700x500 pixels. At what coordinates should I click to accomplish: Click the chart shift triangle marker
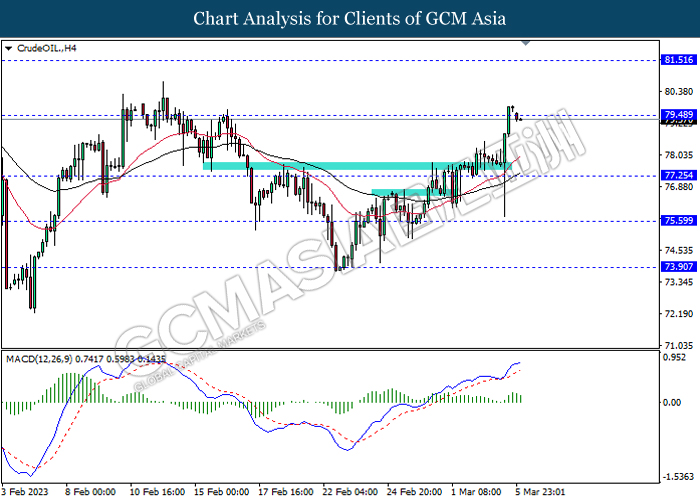525,43
